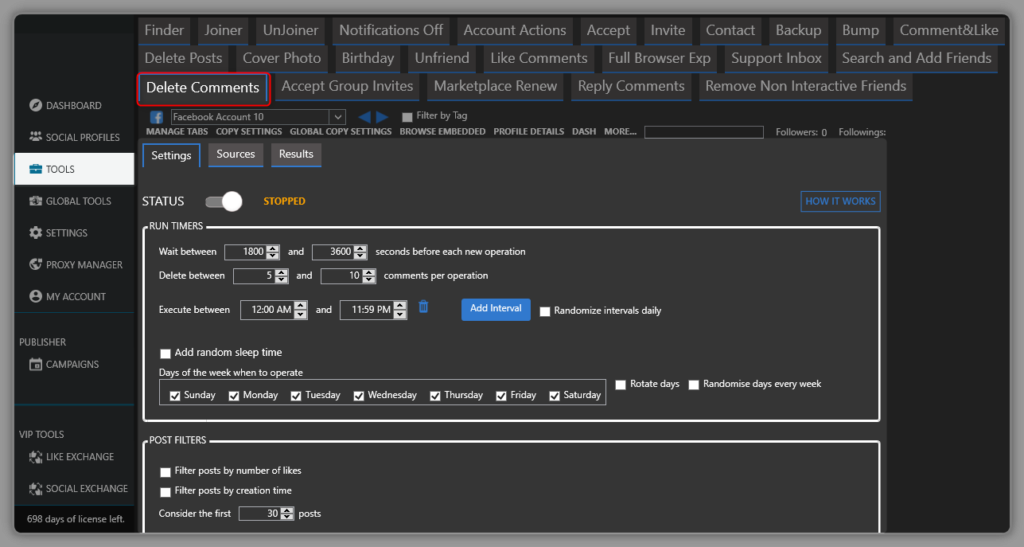Click the Facebook account logo icon

[156, 117]
